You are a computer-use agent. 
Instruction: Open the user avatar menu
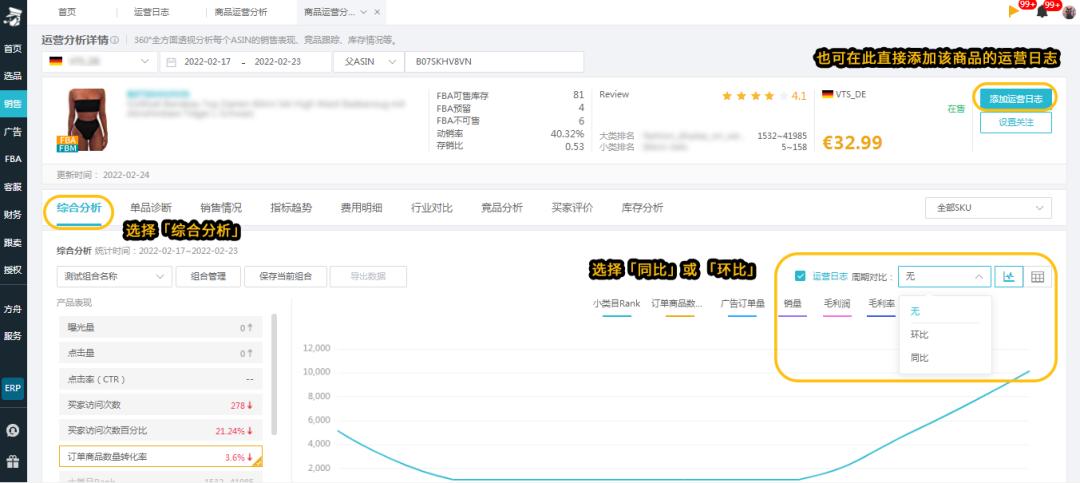tap(1068, 11)
